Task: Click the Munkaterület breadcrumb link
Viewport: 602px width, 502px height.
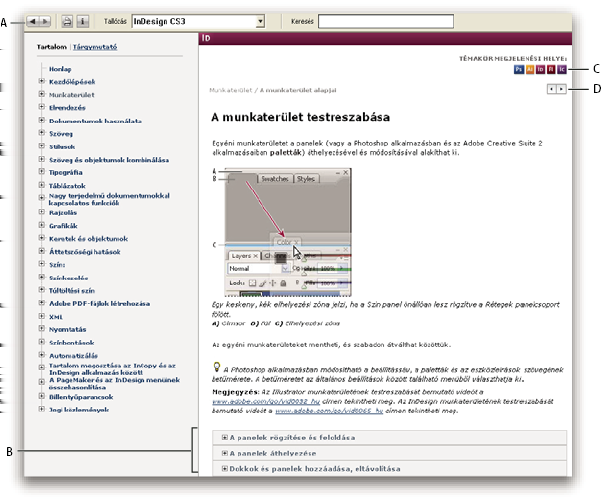Action: tap(231, 90)
